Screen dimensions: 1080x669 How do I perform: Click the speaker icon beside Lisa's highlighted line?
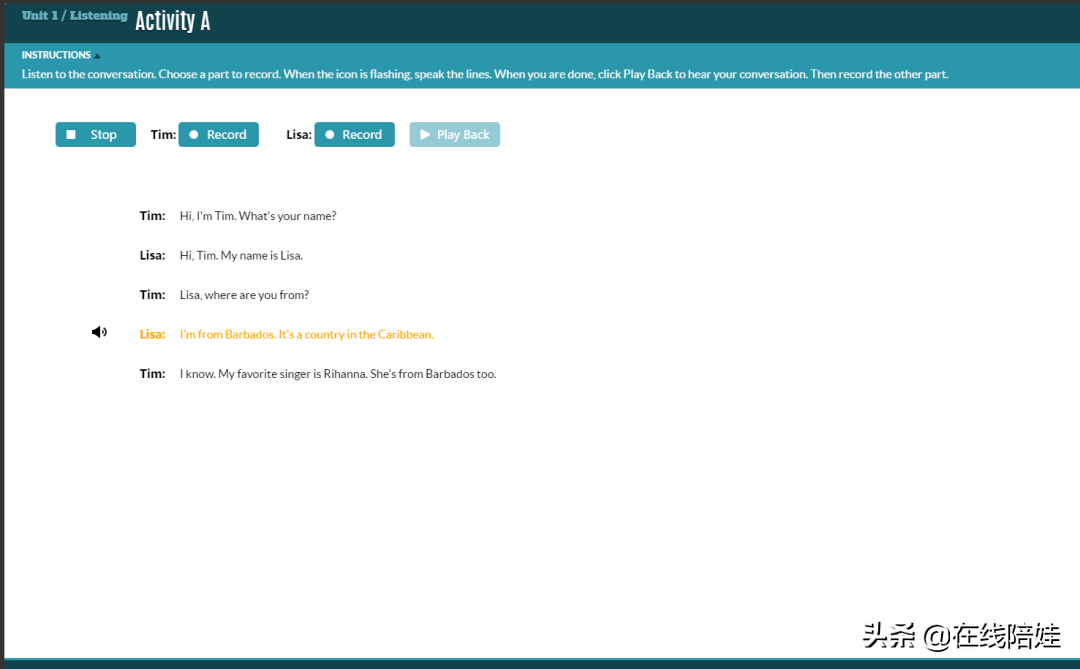tap(99, 332)
